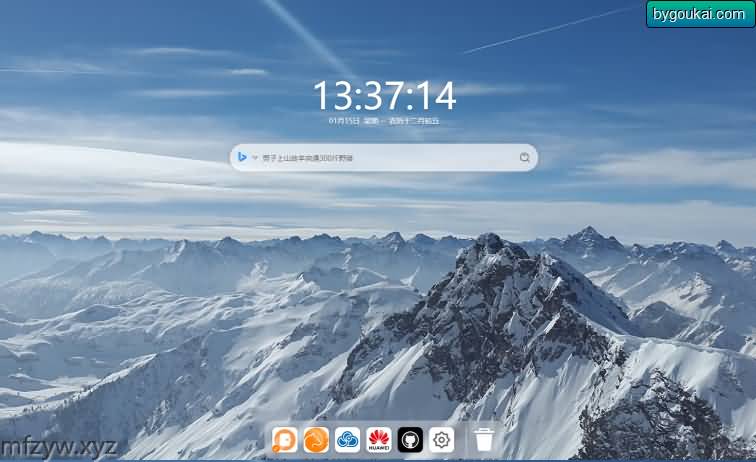This screenshot has height=462, width=756.
Task: Click the 13:37:14 clock display
Action: point(384,96)
